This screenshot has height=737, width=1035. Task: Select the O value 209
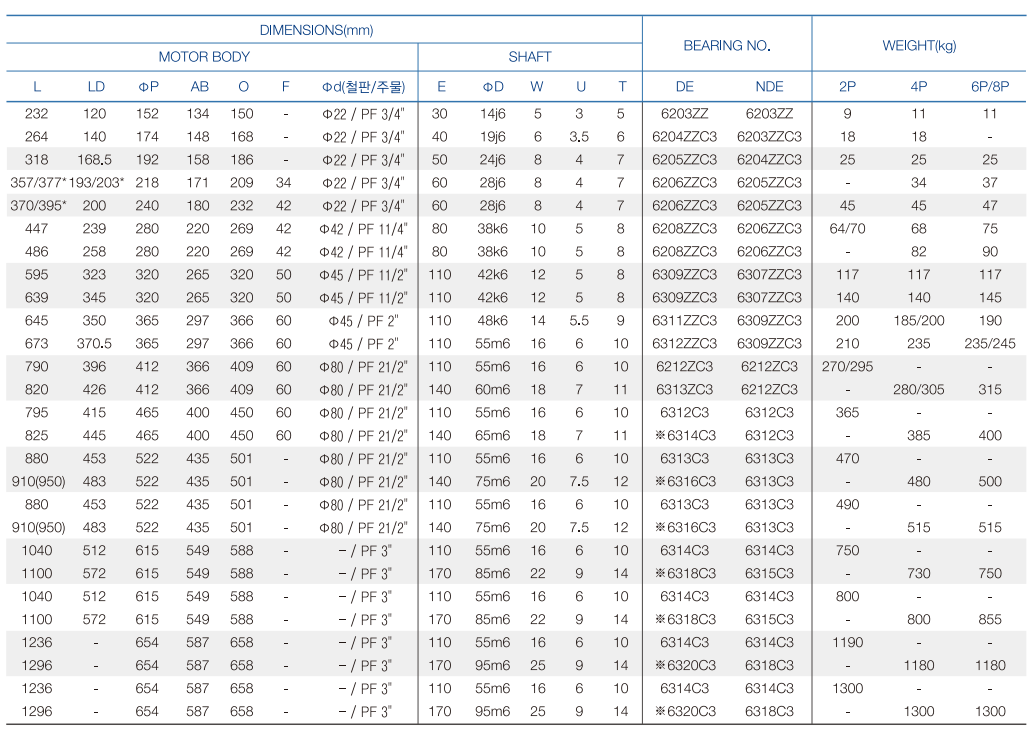(242, 183)
